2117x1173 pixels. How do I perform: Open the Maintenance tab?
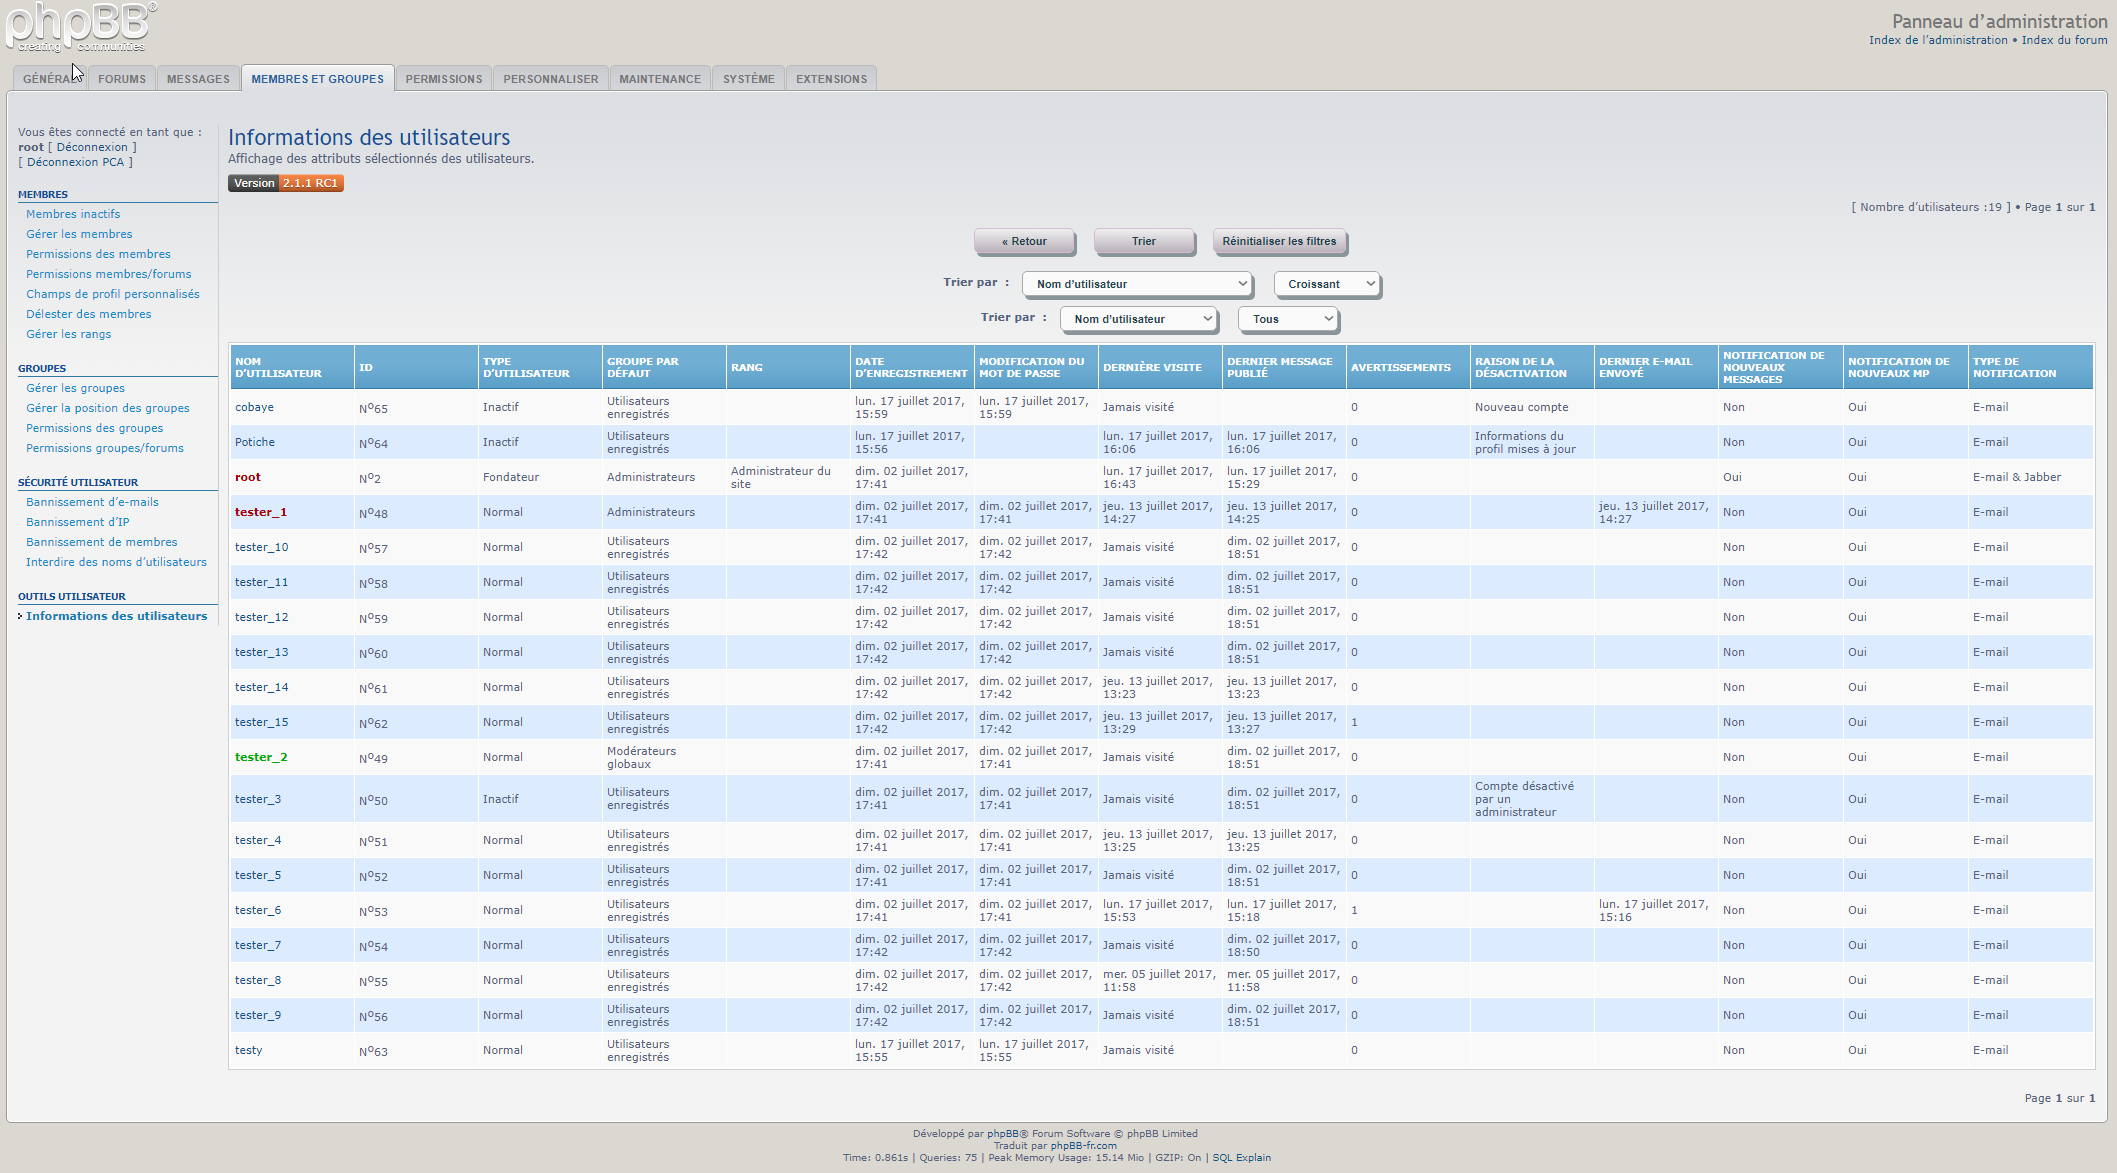660,79
